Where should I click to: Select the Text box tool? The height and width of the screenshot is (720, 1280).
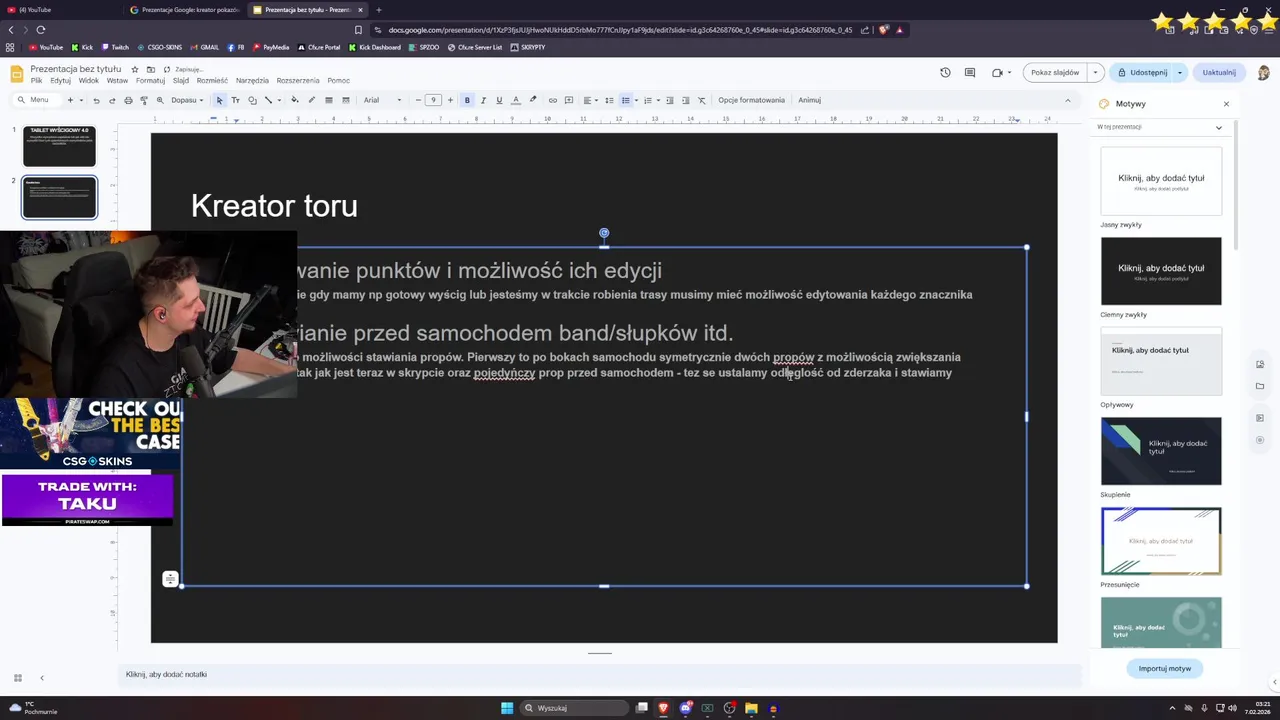point(235,100)
